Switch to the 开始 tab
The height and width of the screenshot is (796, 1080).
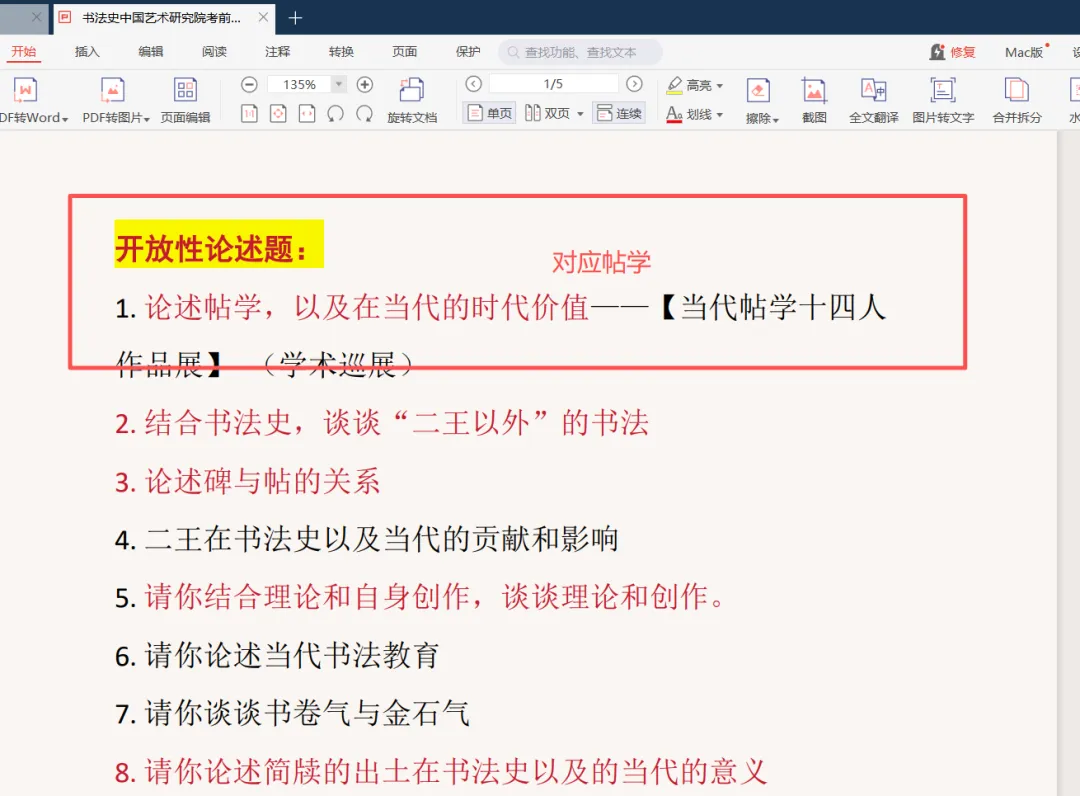(x=24, y=52)
